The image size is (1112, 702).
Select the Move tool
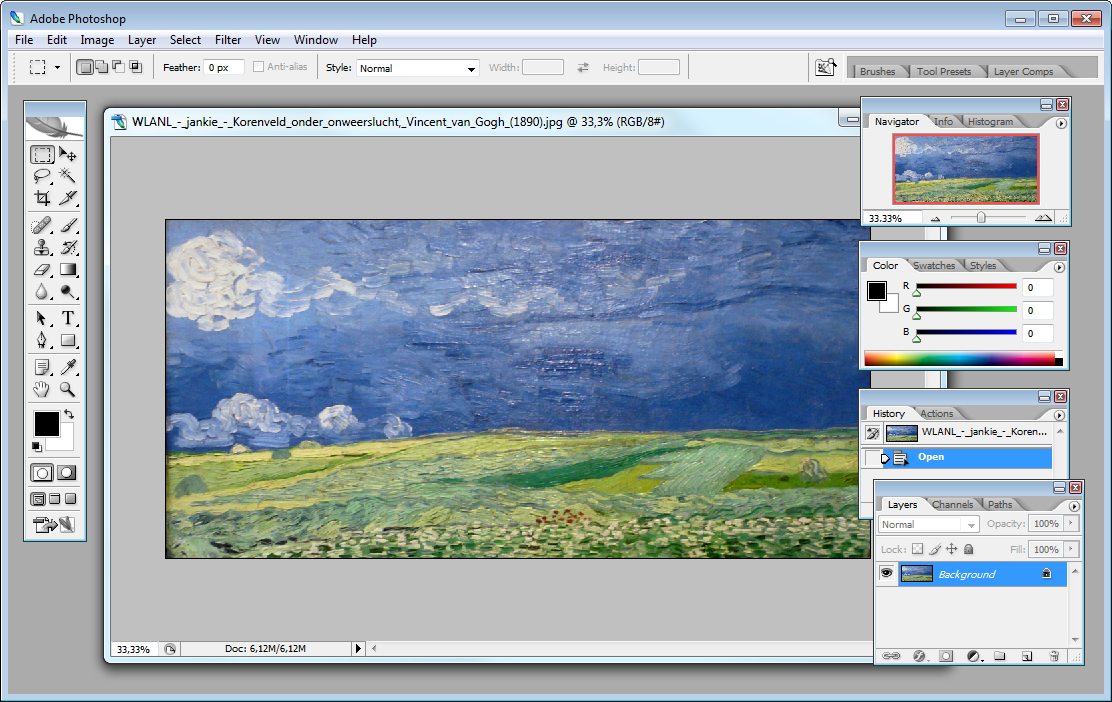pos(68,154)
